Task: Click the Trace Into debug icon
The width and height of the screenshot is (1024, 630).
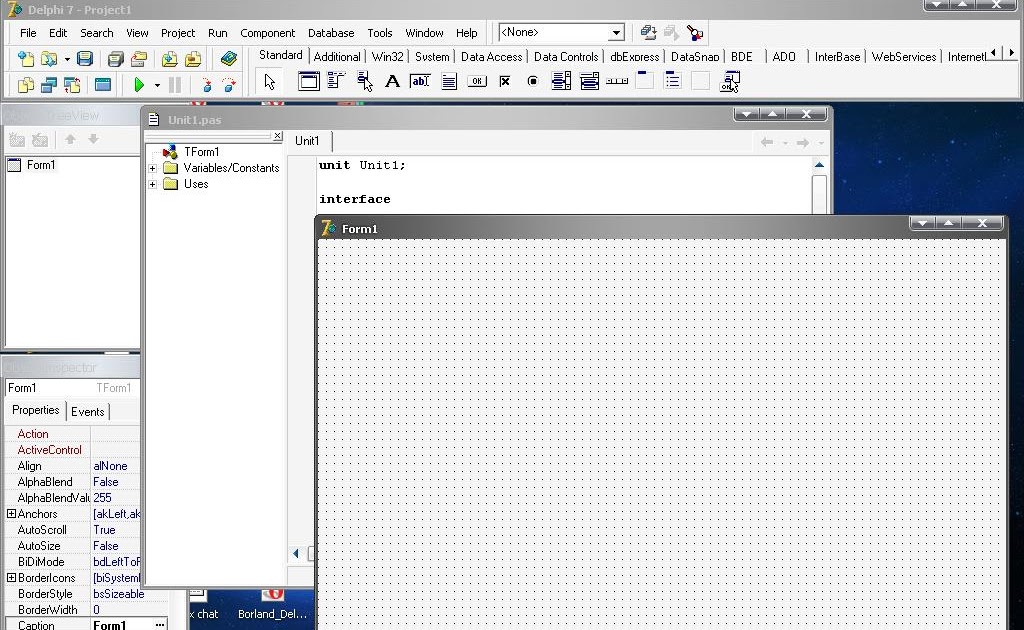Action: [206, 85]
